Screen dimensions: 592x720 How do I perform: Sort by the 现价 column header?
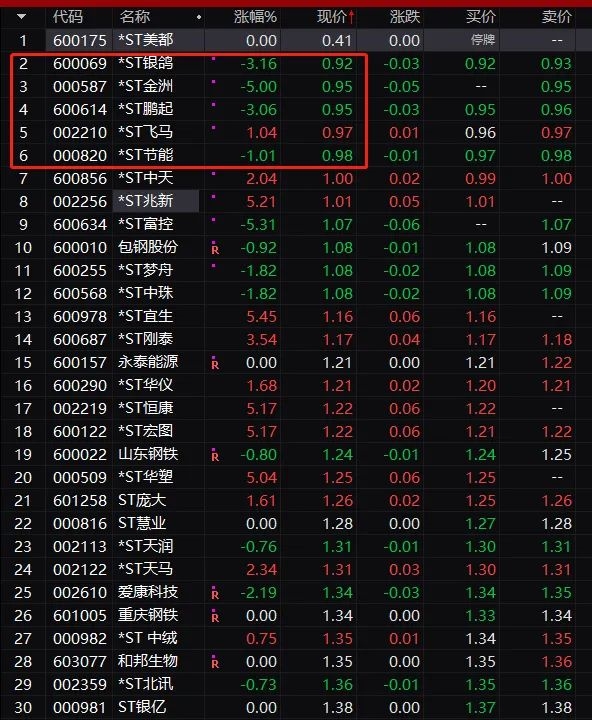[x=336, y=17]
